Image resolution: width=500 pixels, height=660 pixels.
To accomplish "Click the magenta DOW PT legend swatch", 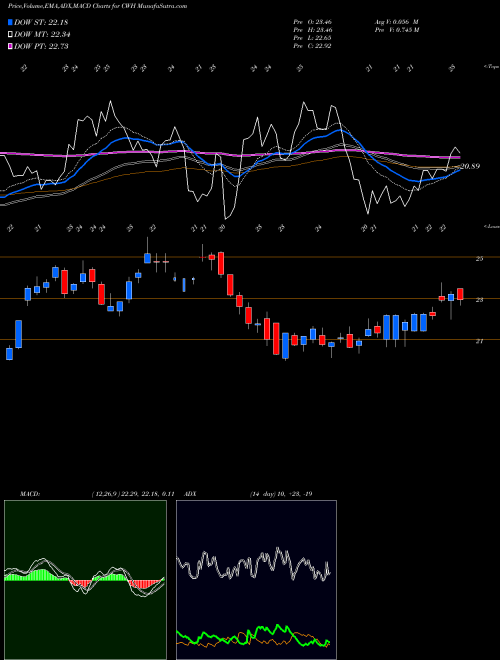I will pos(10,46).
